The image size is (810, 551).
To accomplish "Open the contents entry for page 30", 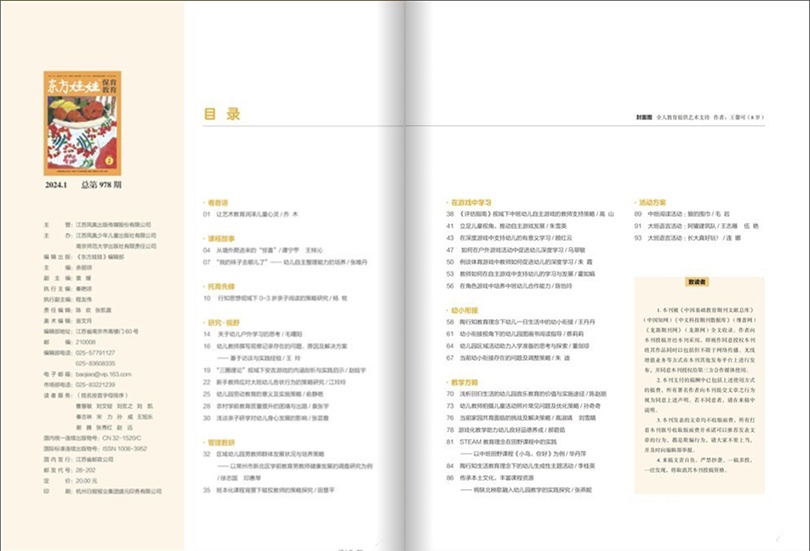I will 266,418.
